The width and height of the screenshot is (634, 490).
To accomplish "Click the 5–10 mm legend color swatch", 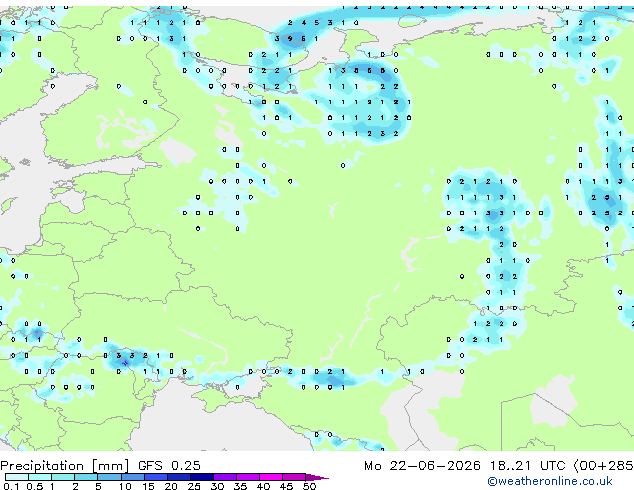I will point(110,477).
